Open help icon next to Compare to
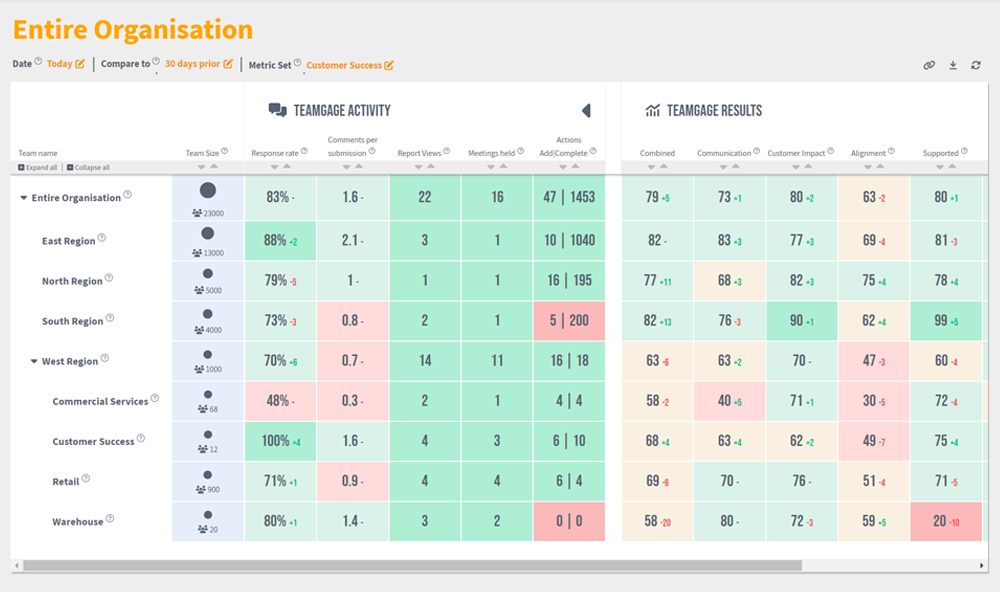The height and width of the screenshot is (592, 1000). [156, 61]
